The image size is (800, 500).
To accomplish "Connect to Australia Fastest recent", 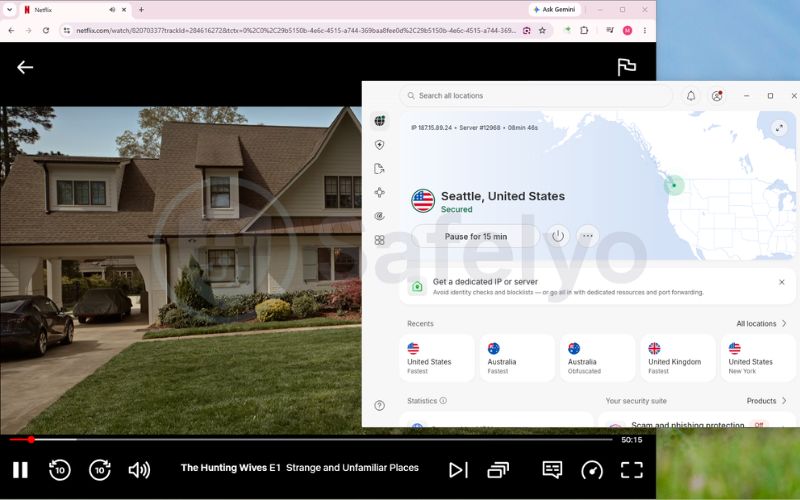I will 517,358.
